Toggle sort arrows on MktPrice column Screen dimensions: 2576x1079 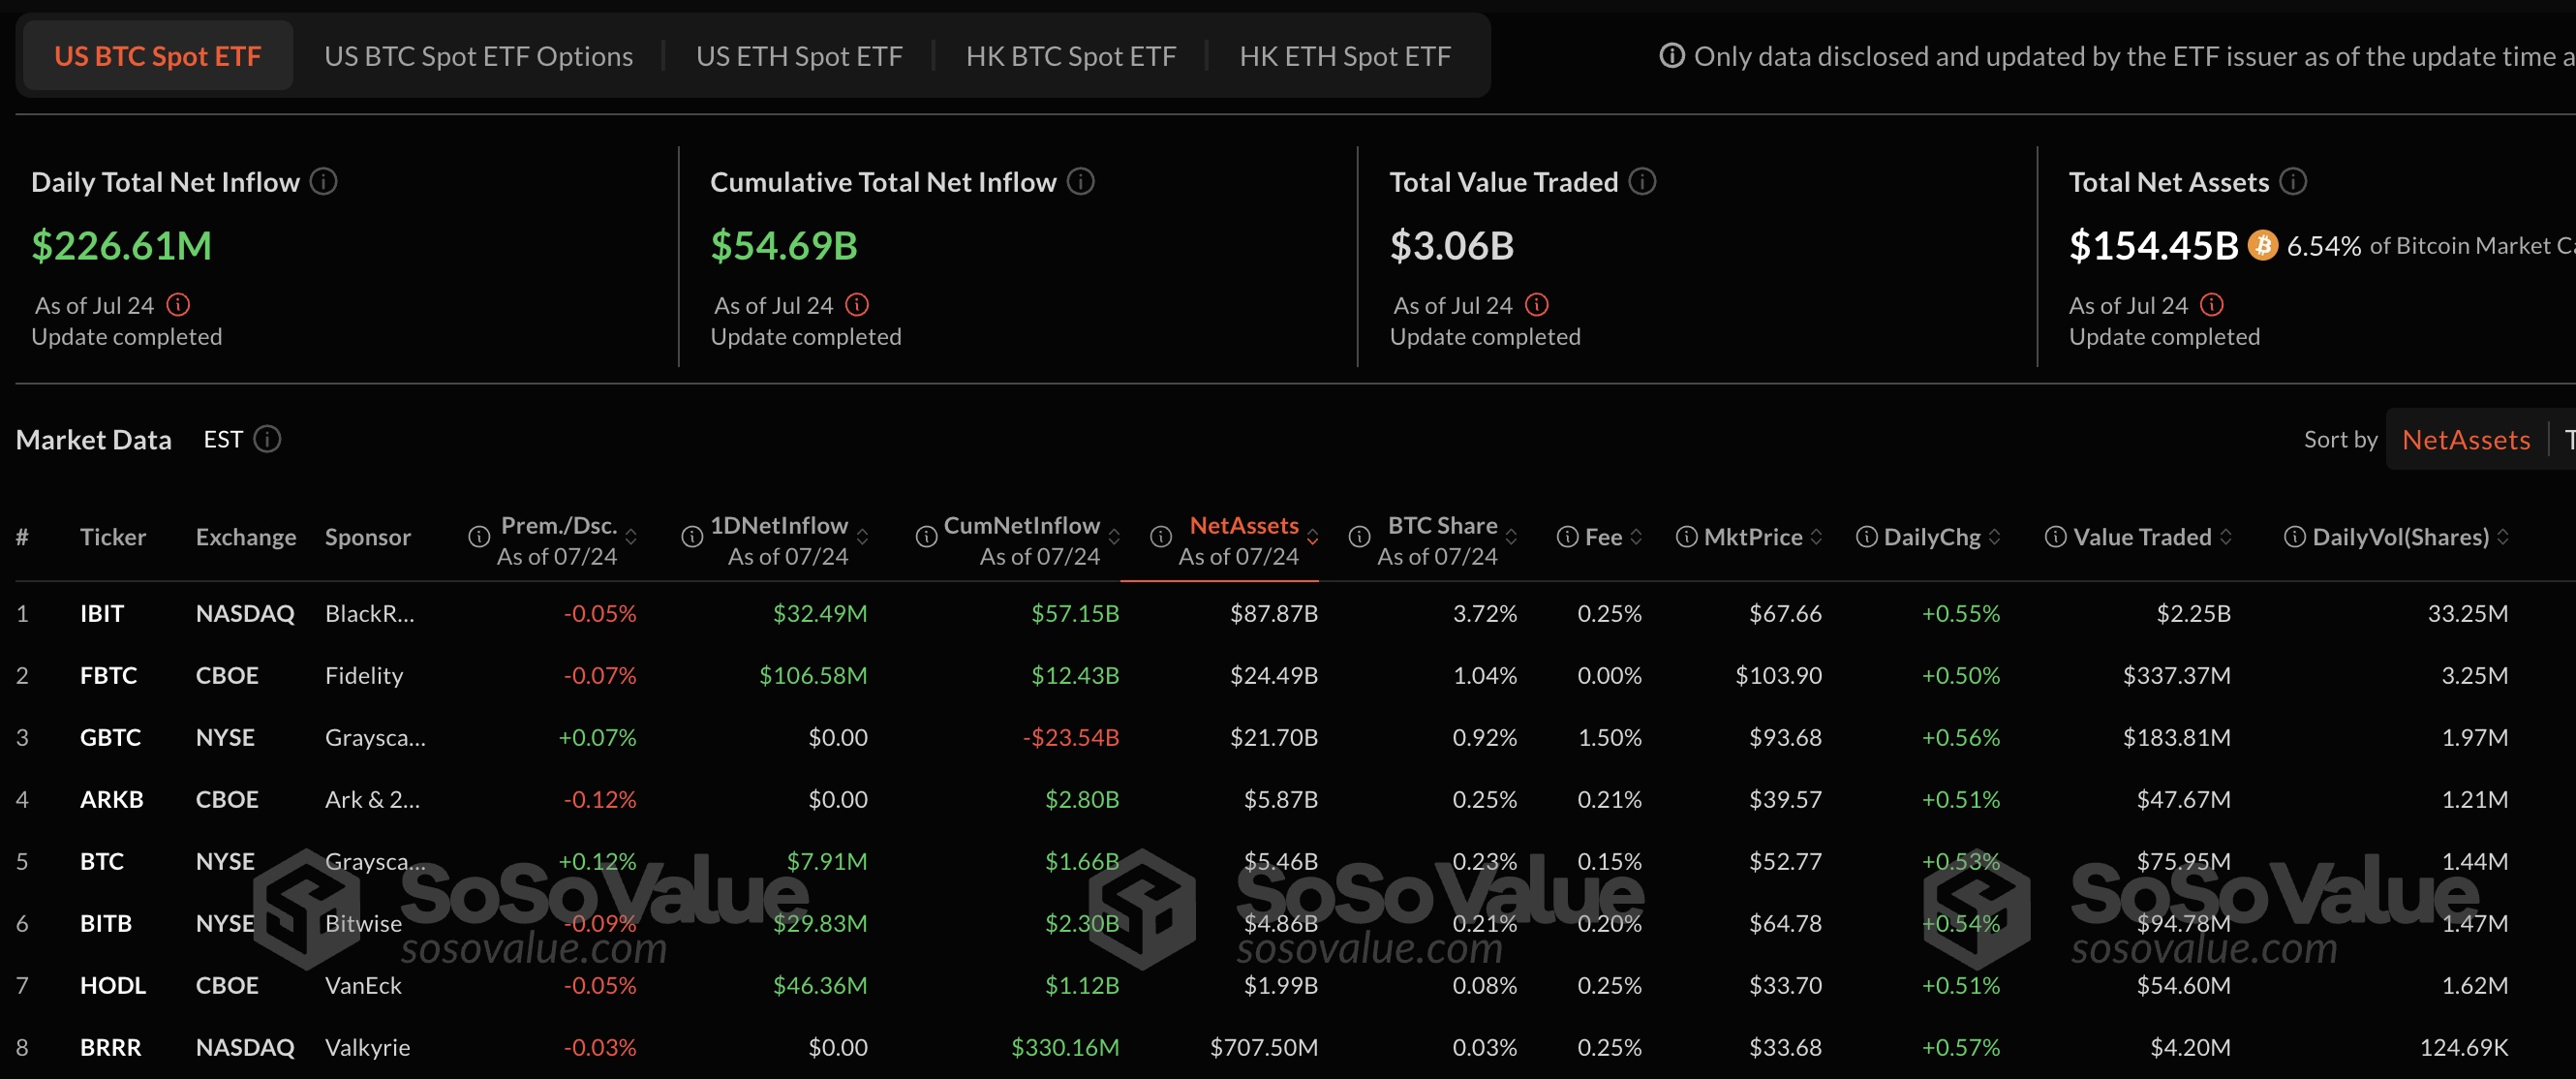point(1816,537)
